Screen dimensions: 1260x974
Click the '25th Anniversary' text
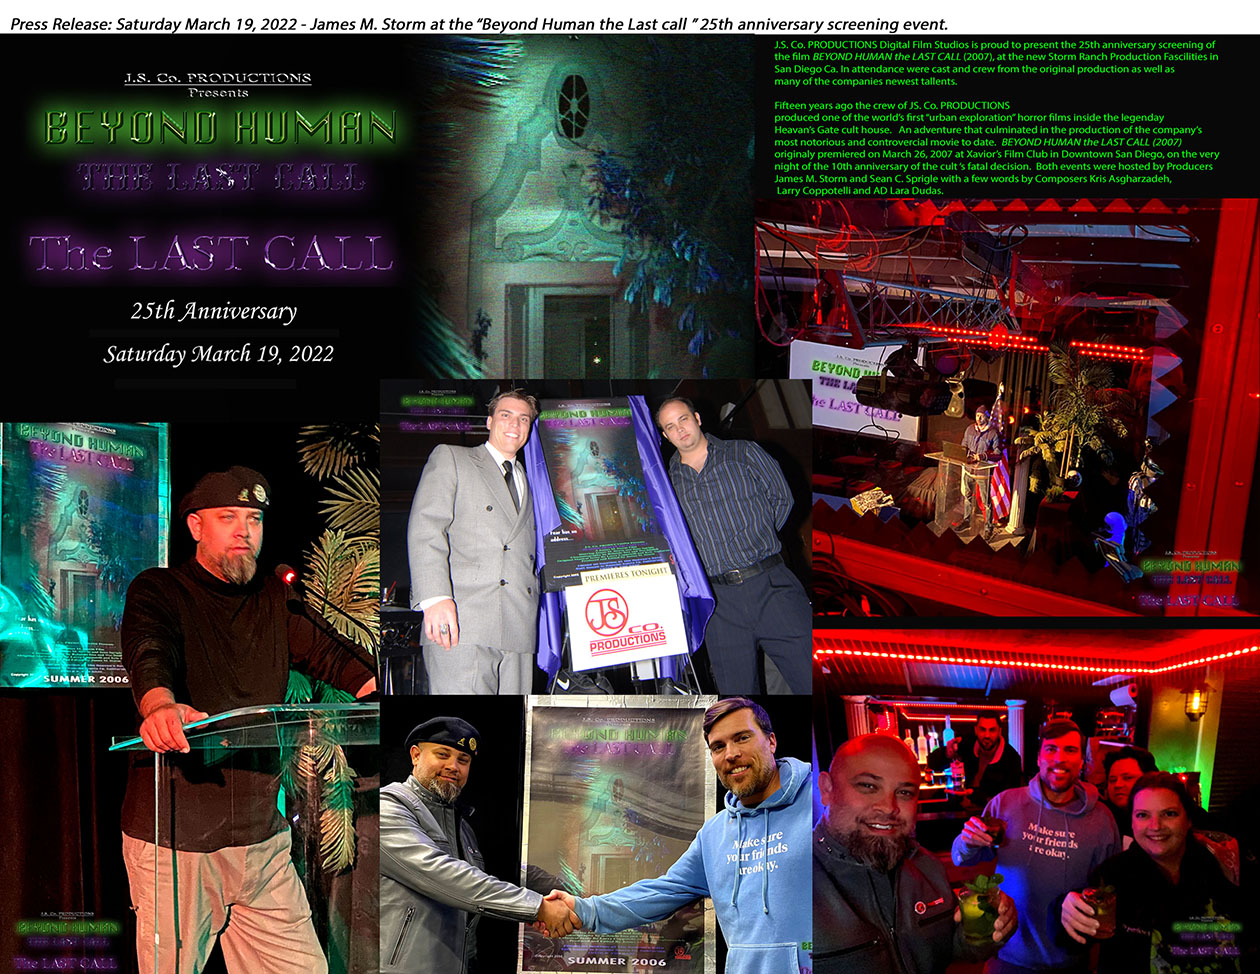[214, 311]
